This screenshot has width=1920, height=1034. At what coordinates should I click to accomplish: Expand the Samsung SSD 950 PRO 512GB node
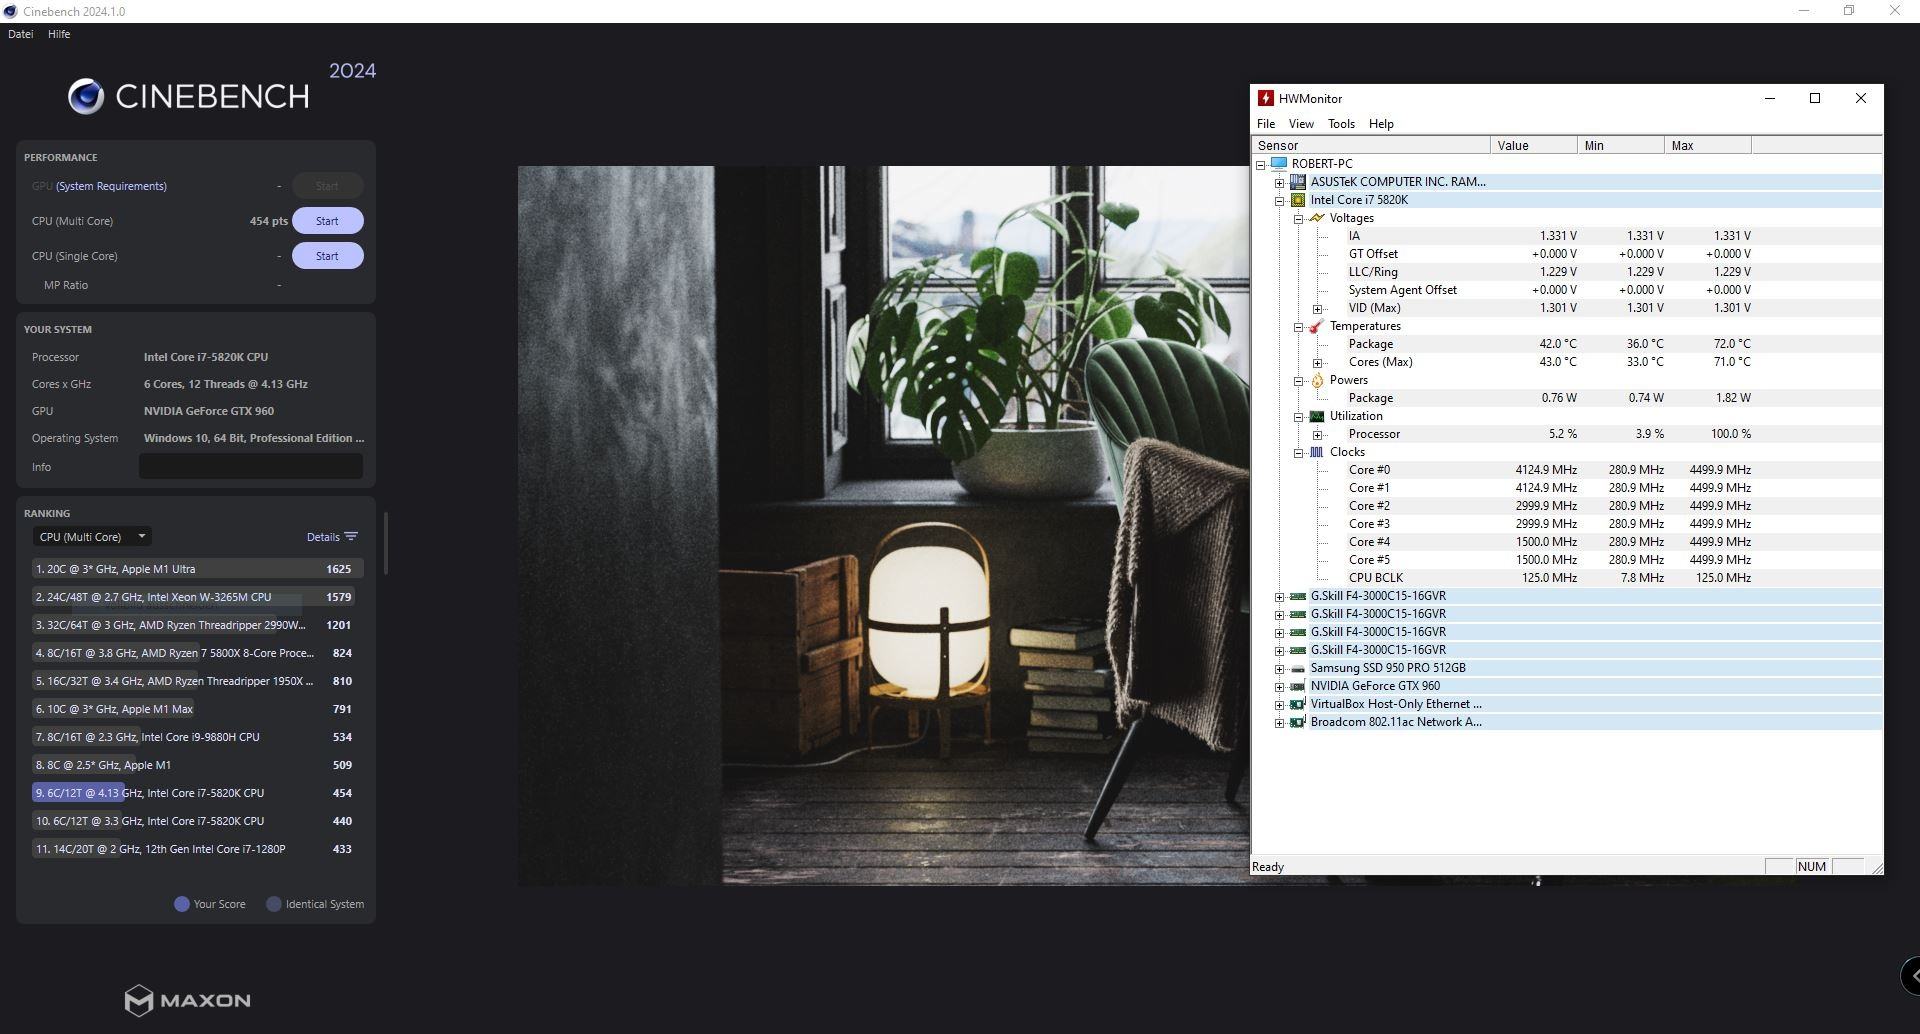[x=1279, y=668]
